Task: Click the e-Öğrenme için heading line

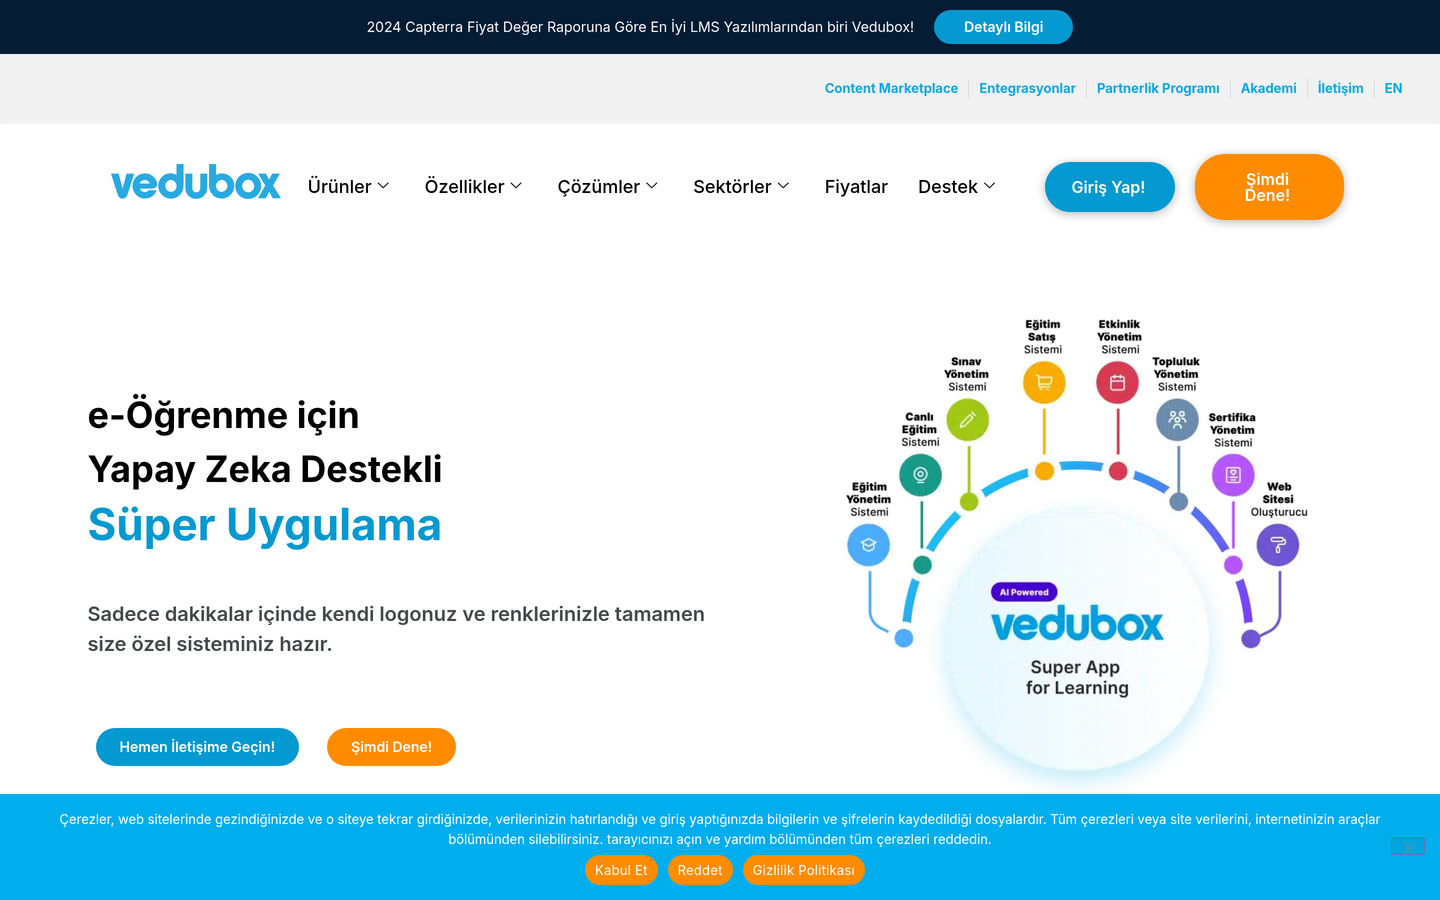Action: tap(223, 415)
